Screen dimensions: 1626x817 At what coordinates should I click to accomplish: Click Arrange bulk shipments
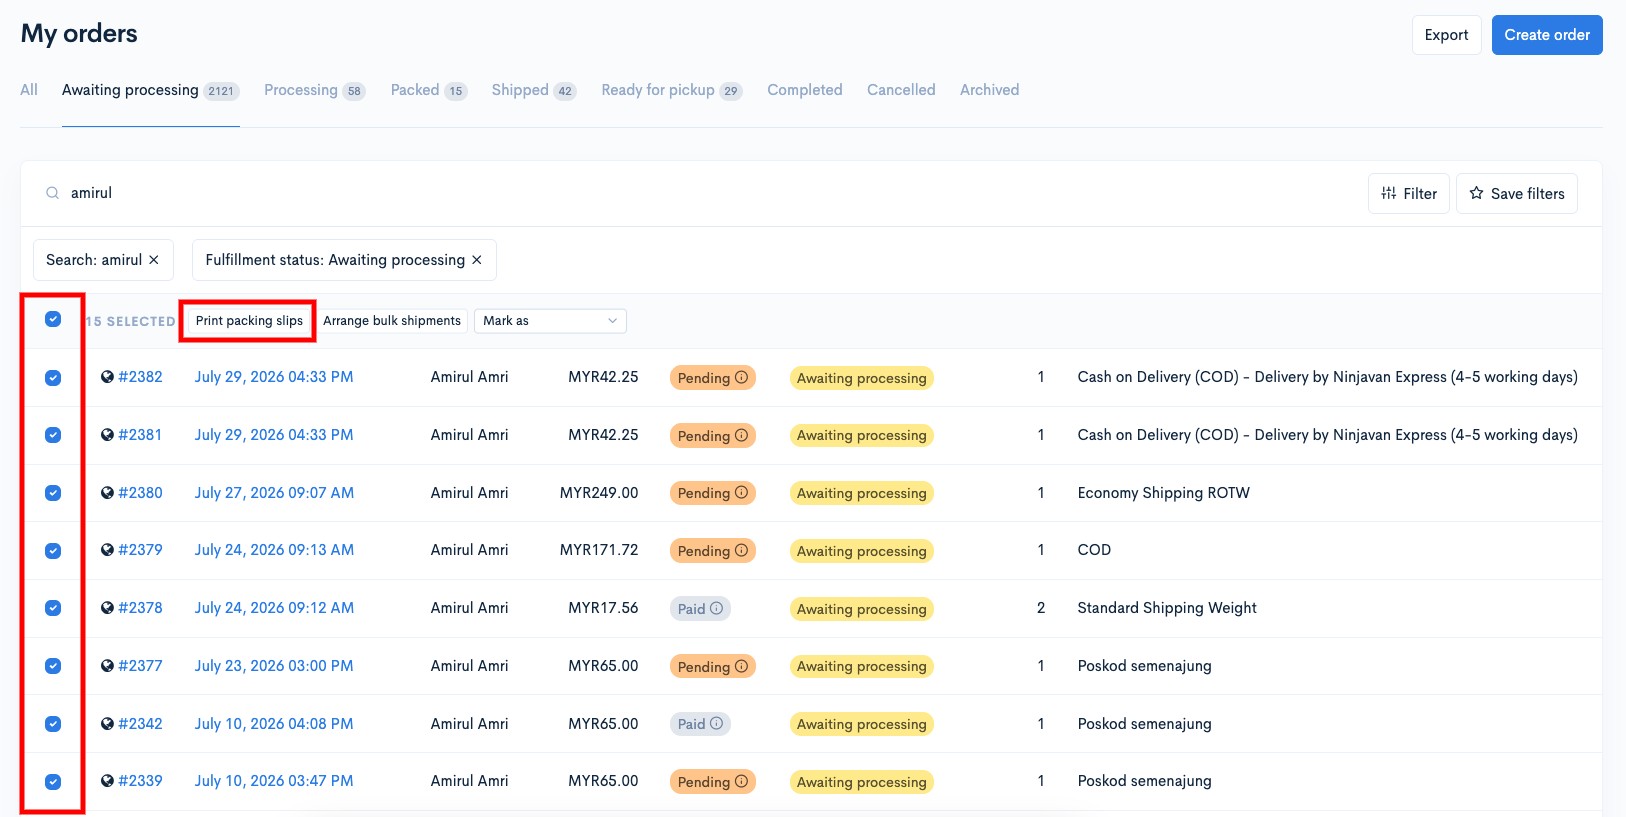[x=392, y=321]
